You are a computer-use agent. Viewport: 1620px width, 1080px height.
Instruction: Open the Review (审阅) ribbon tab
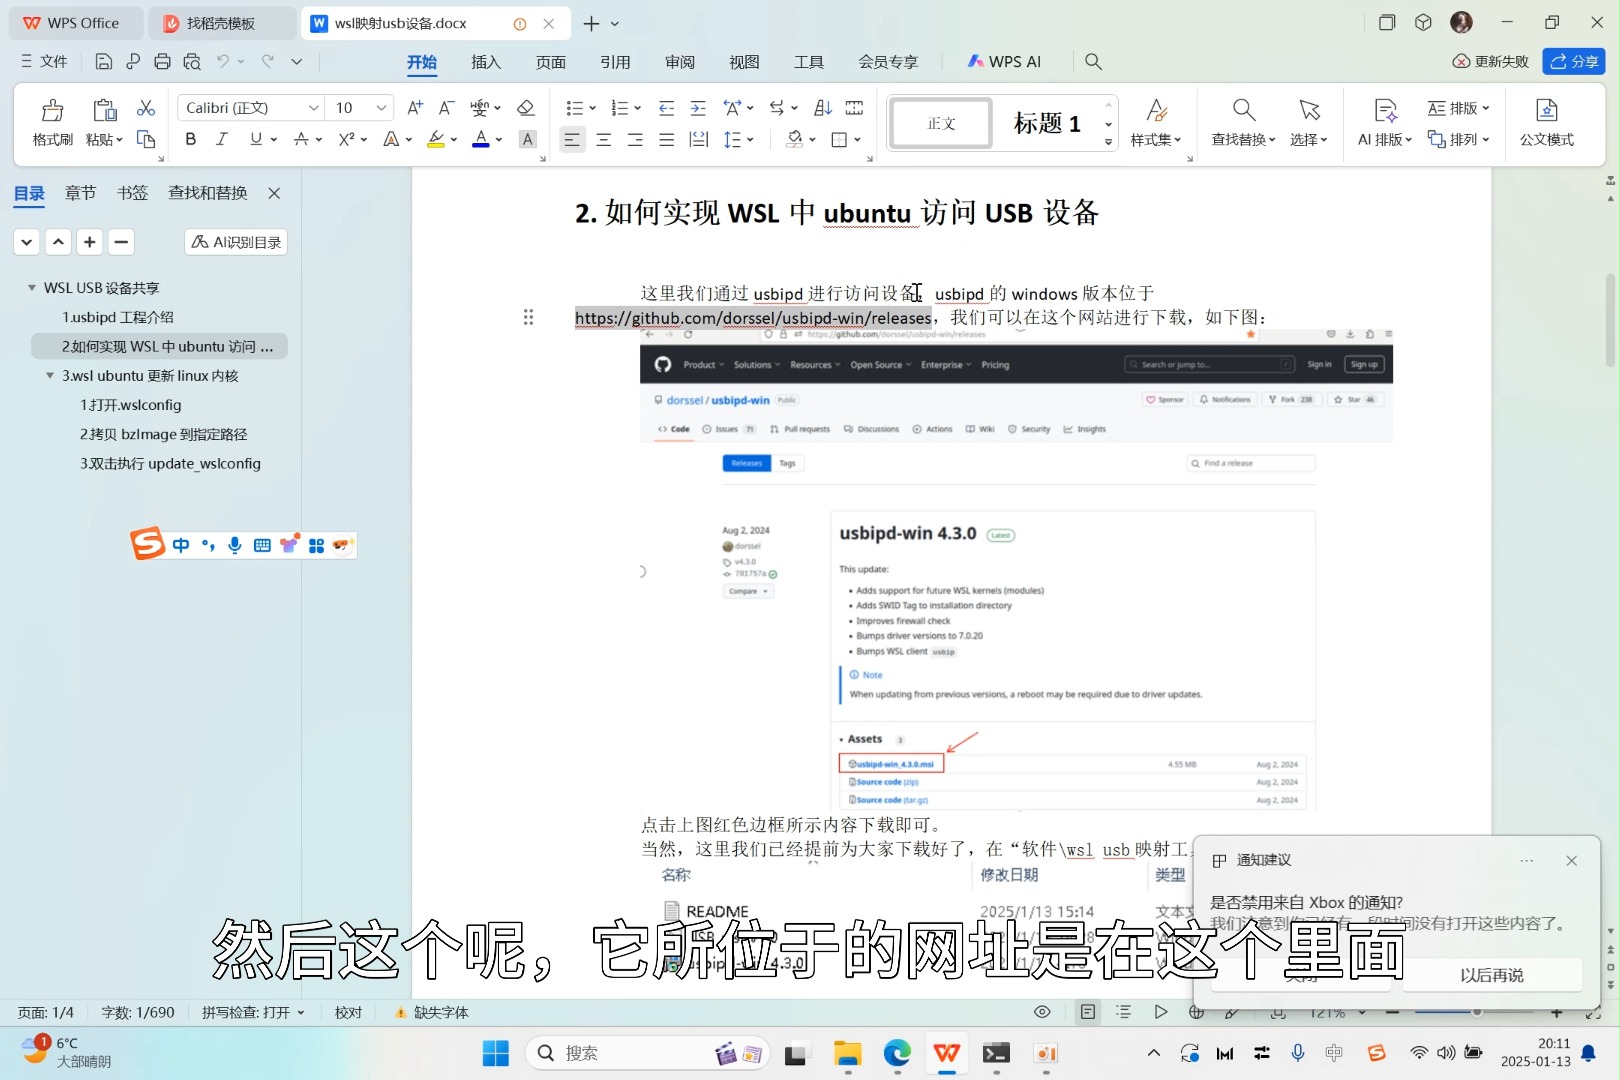(680, 62)
